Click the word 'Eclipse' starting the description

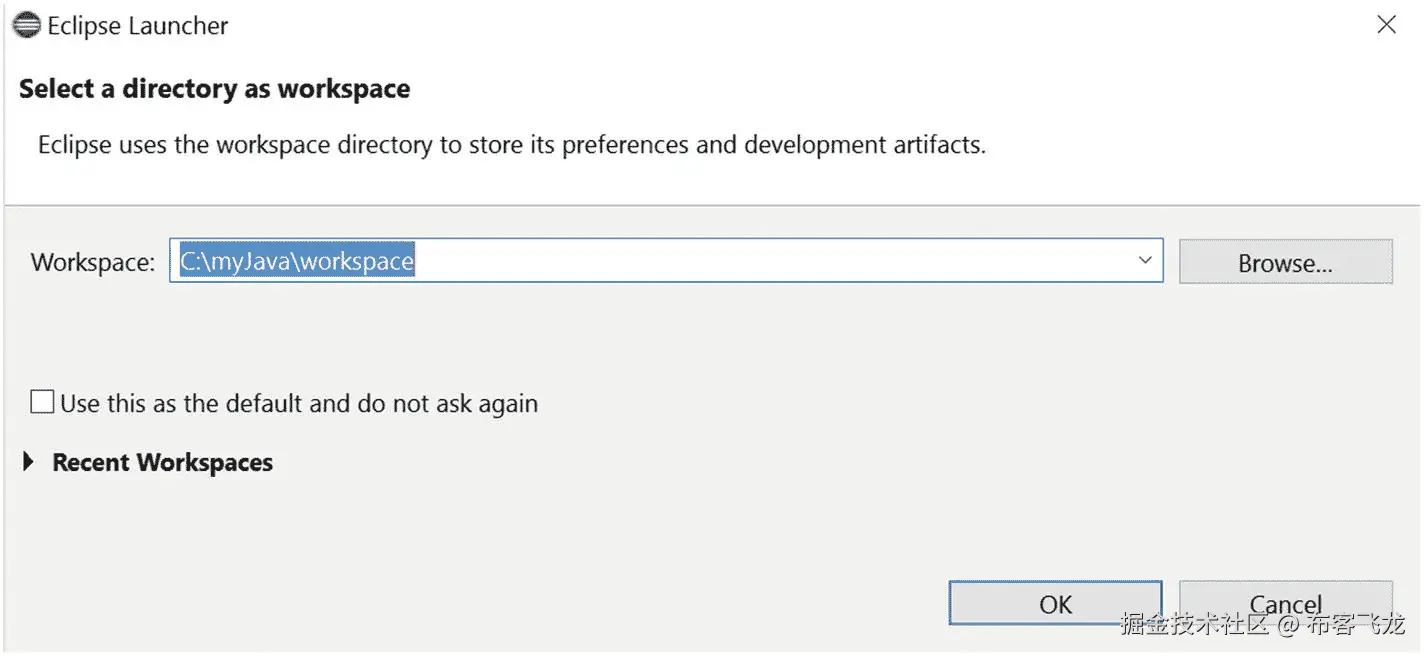[75, 145]
